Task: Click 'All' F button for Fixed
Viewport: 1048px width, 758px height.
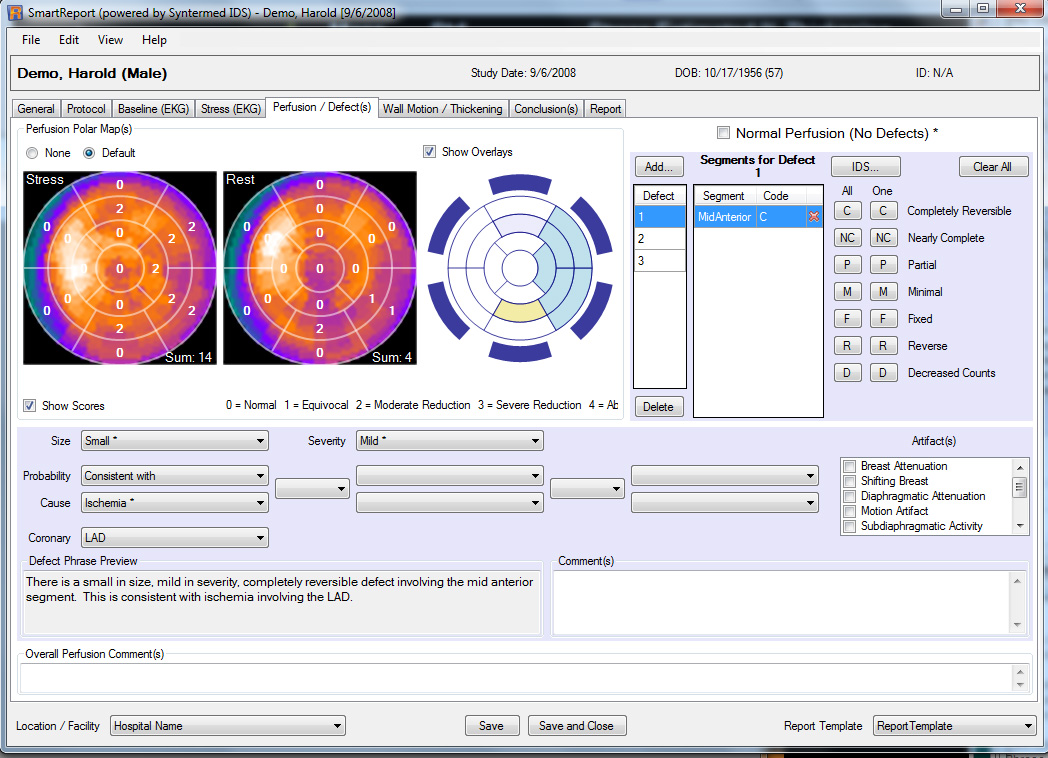Action: [x=847, y=319]
